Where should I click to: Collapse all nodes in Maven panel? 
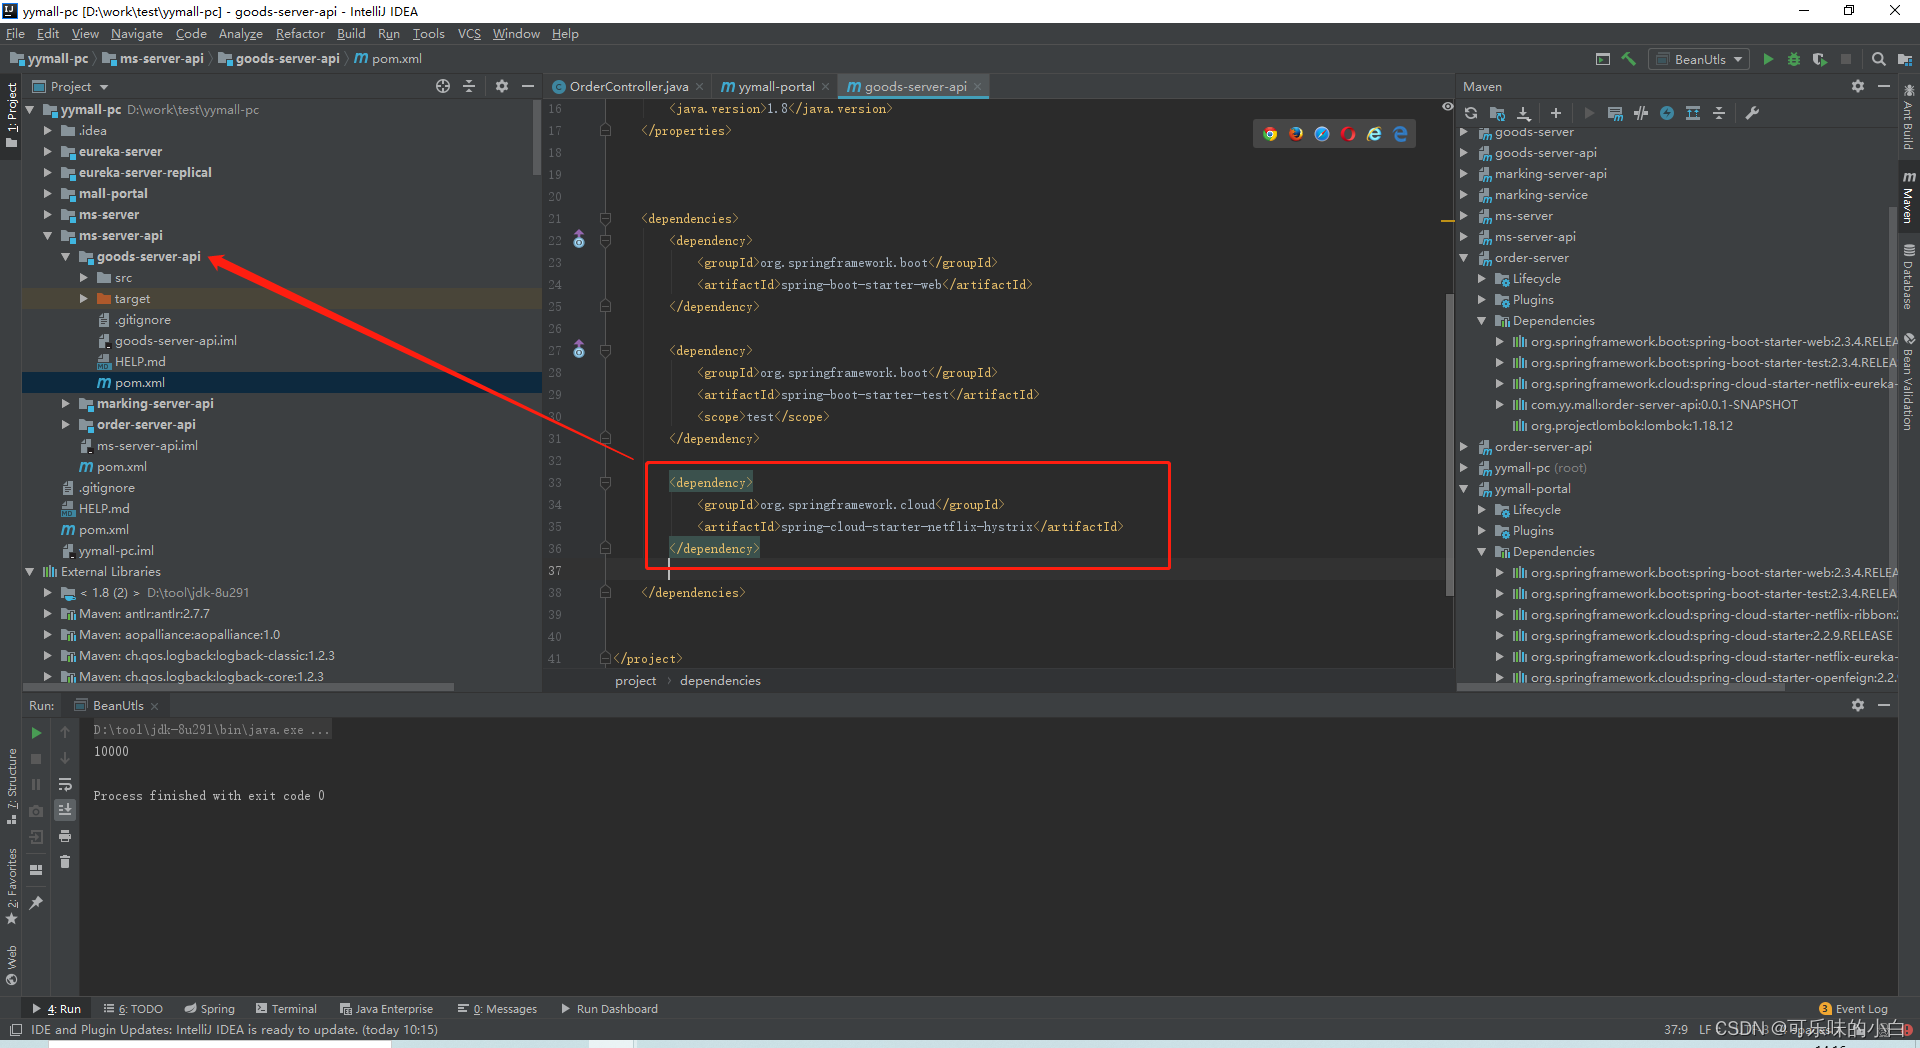pos(1719,113)
